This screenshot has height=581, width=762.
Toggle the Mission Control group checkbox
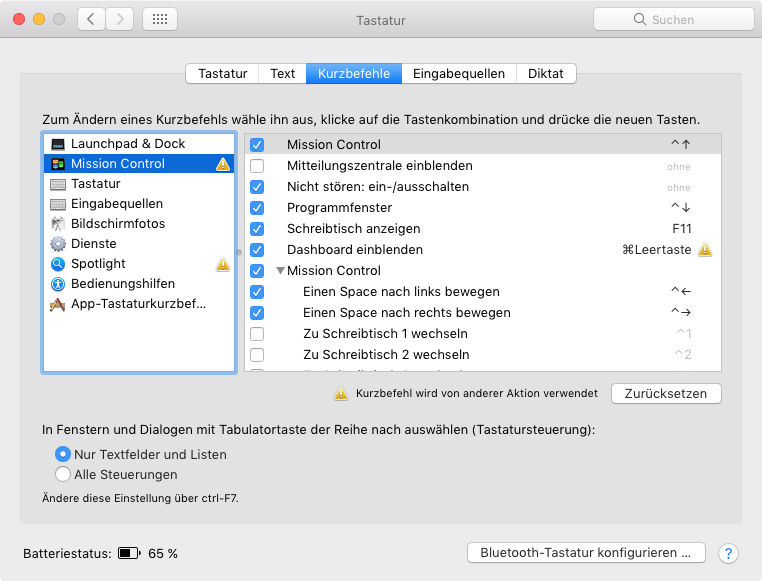[257, 271]
